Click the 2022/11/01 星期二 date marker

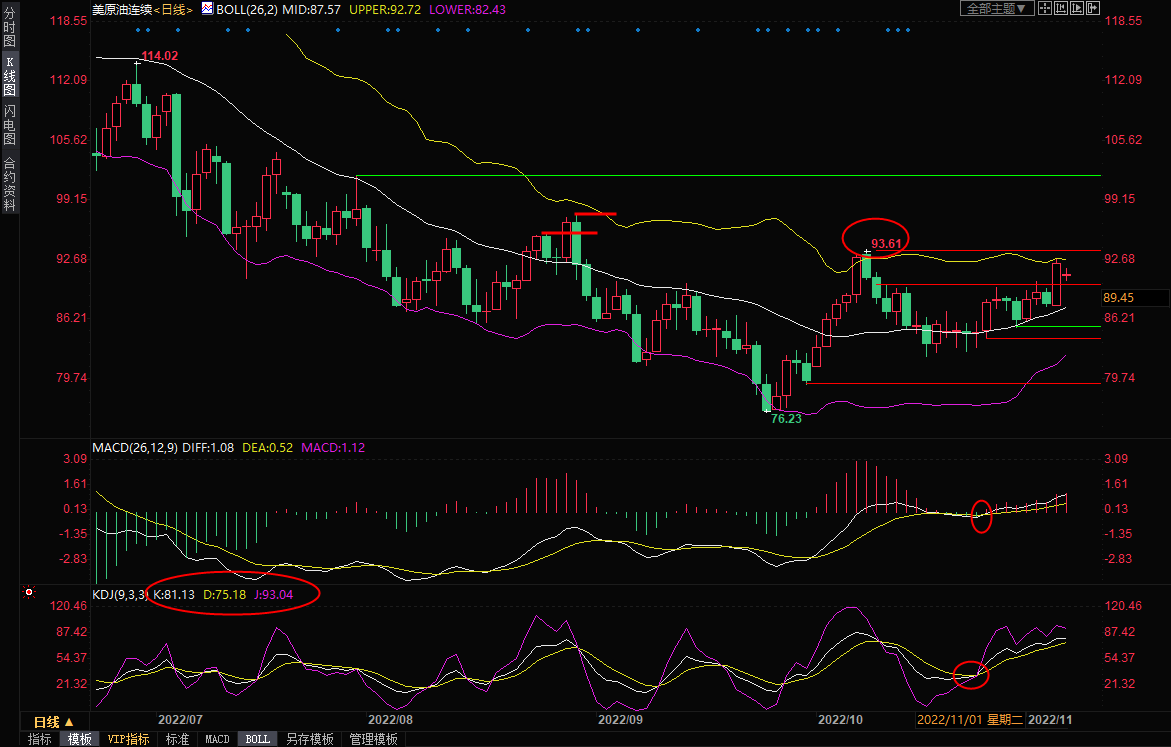(x=968, y=719)
